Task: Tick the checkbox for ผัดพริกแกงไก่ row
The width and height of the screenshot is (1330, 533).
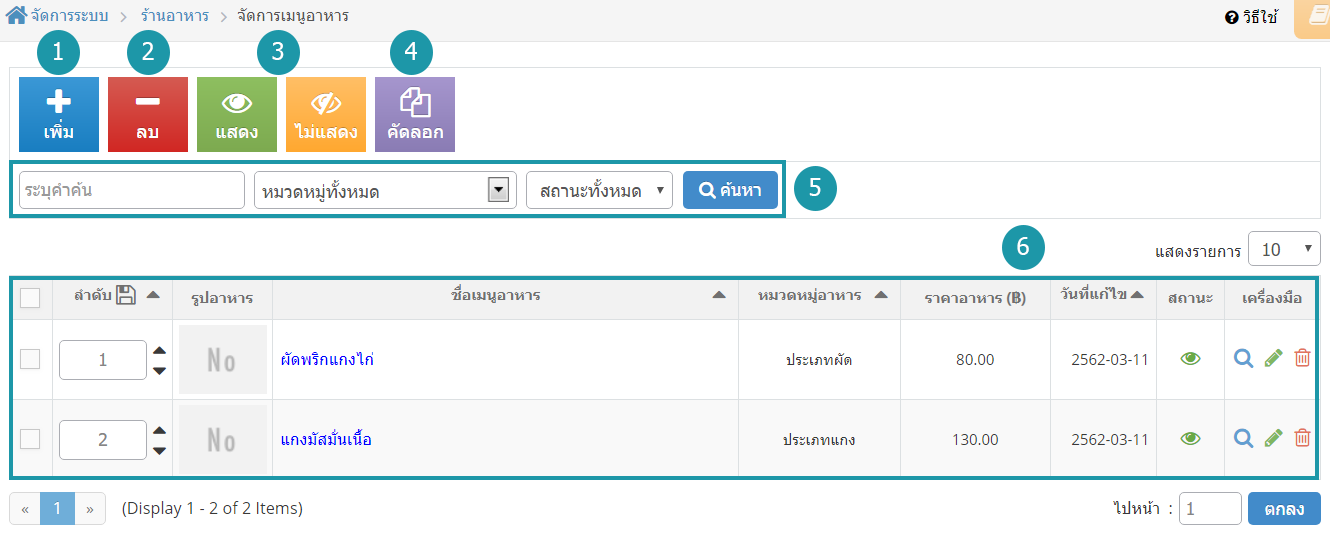Action: coord(30,359)
